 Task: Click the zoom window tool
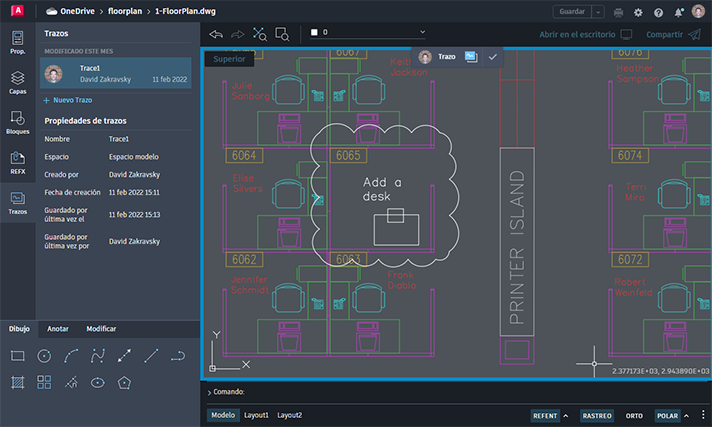point(282,34)
